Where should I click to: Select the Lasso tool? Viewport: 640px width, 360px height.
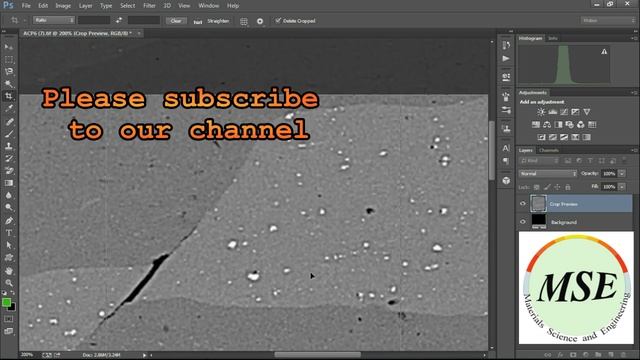coord(9,72)
